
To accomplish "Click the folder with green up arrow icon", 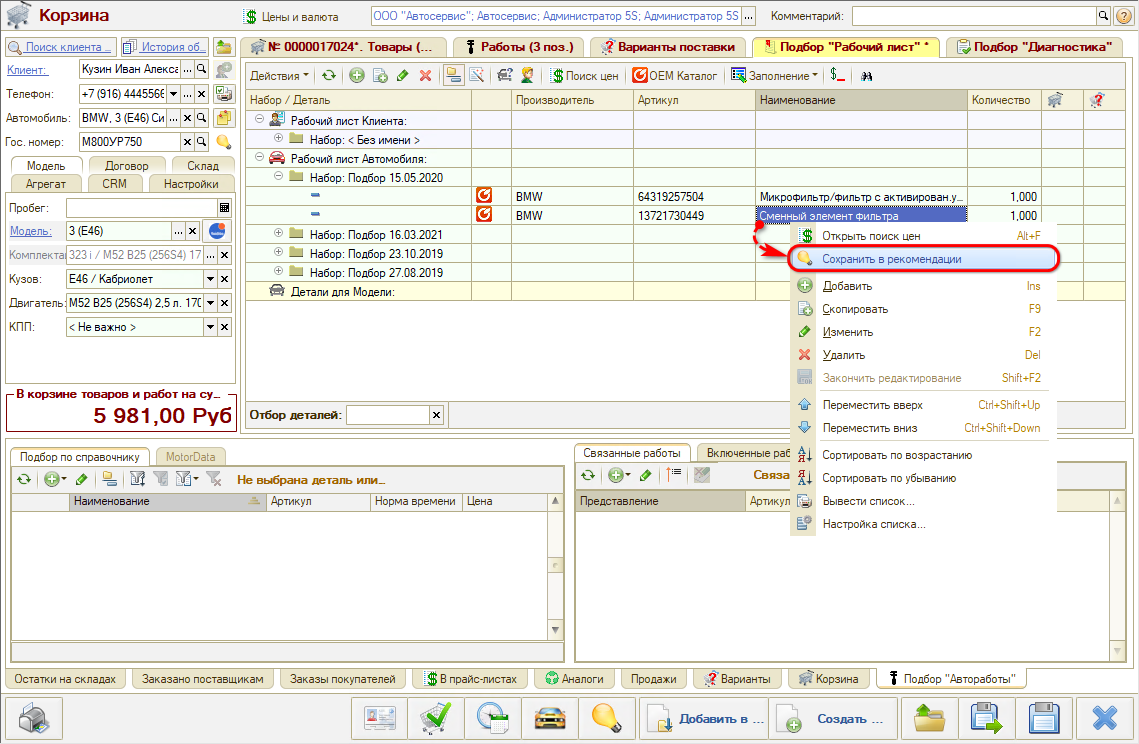I will [x=929, y=719].
